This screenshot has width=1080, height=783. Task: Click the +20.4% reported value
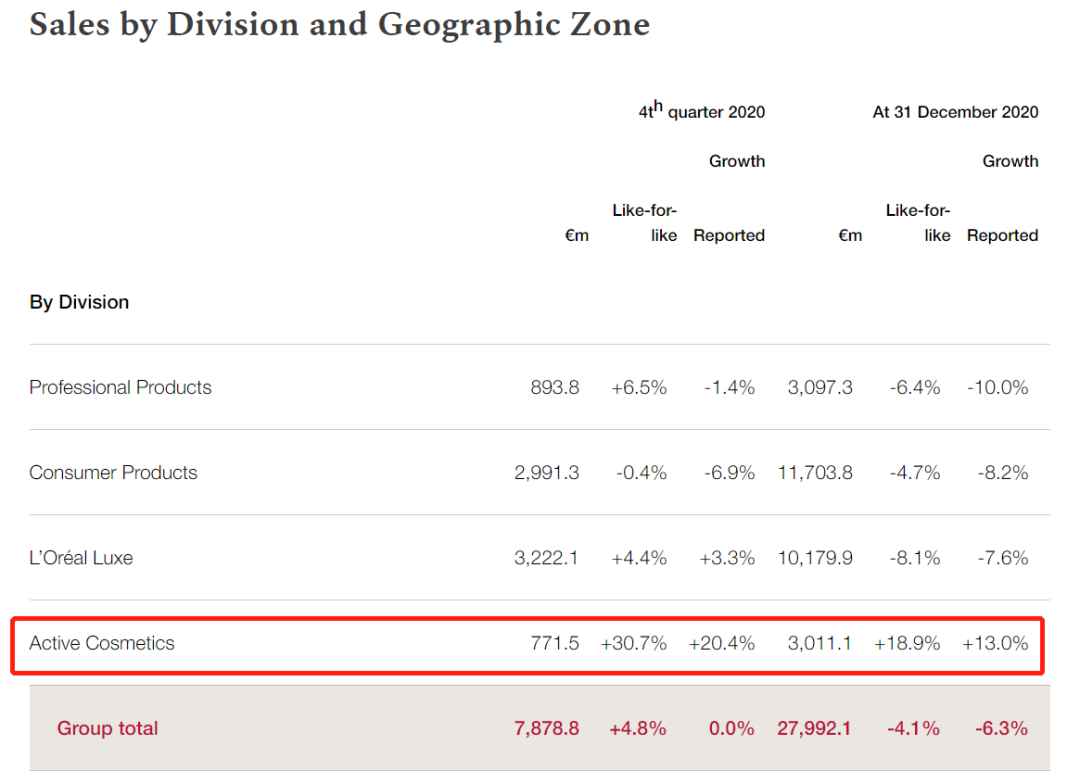(x=722, y=643)
